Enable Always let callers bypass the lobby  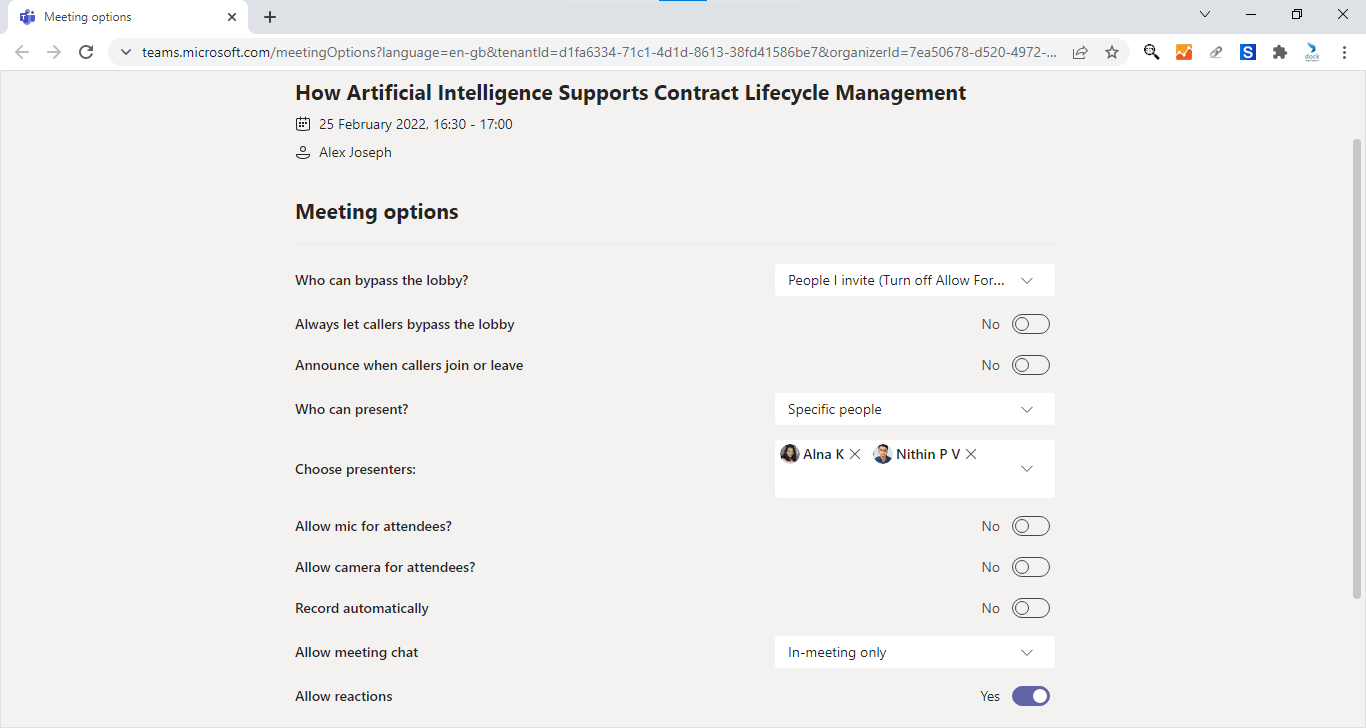1031,323
